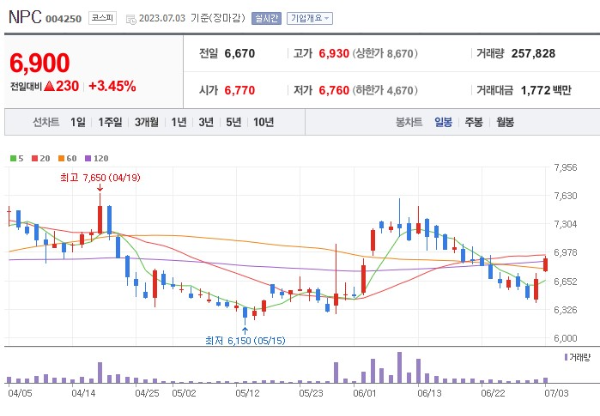Click the orange 60-day moving average legend
This screenshot has height=416, width=600.
tap(67, 158)
